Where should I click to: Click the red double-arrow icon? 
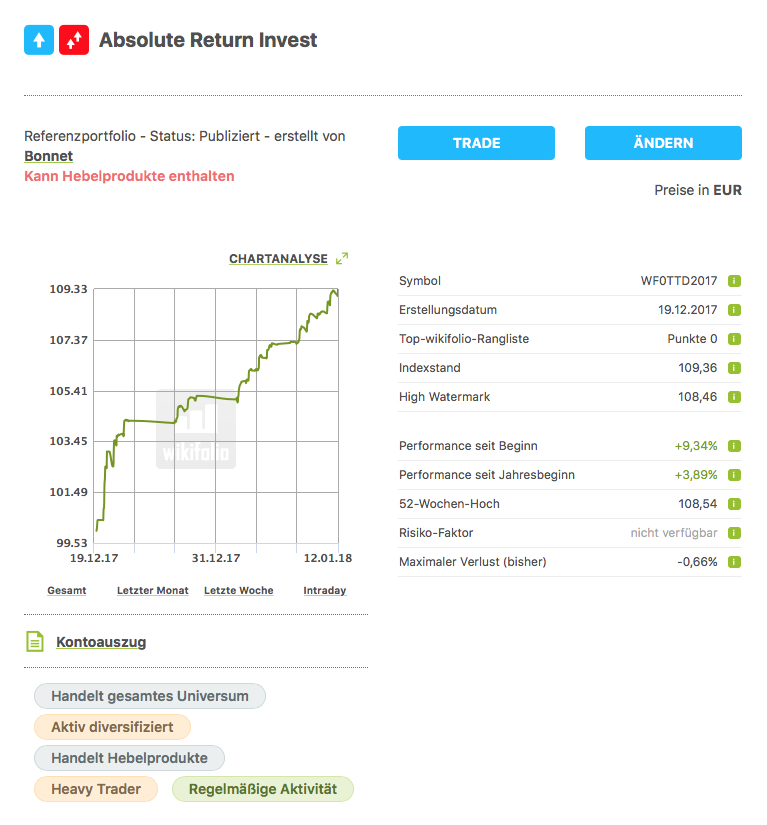pos(73,40)
